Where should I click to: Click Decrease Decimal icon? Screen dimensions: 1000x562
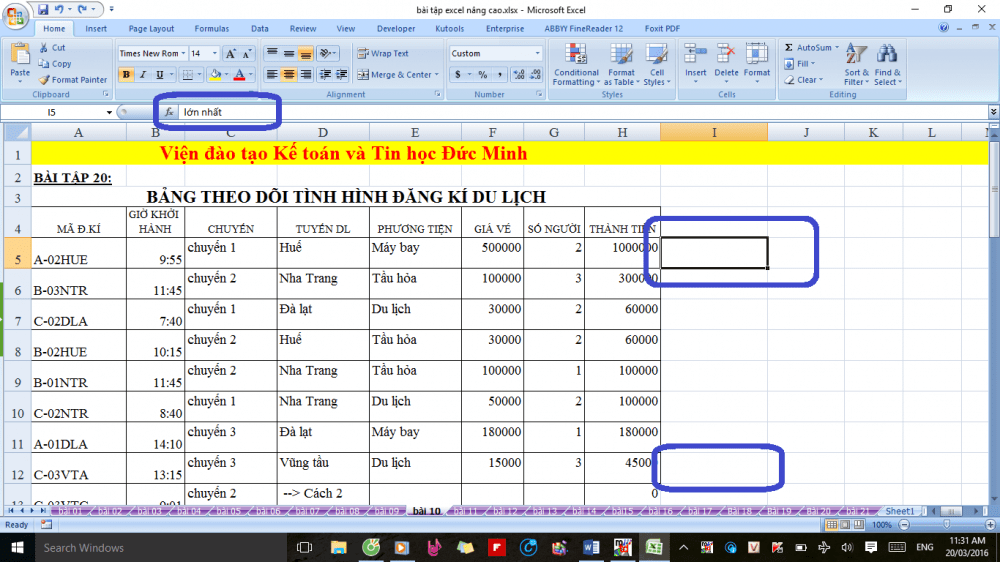(535, 75)
